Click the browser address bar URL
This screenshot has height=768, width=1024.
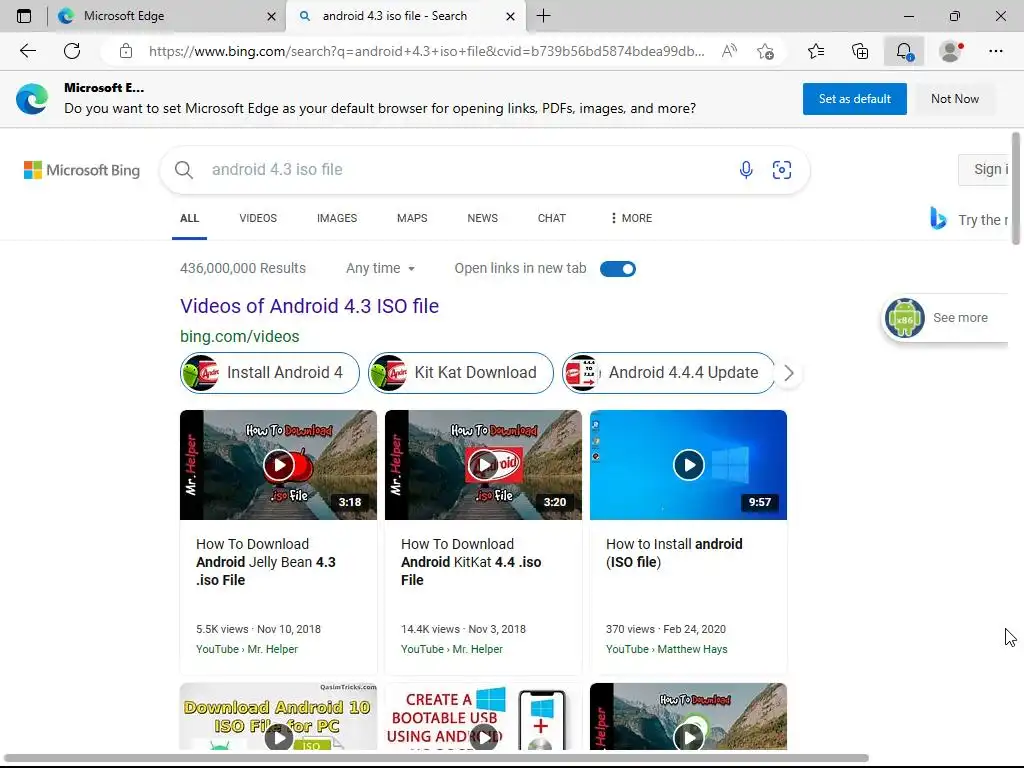click(x=426, y=51)
